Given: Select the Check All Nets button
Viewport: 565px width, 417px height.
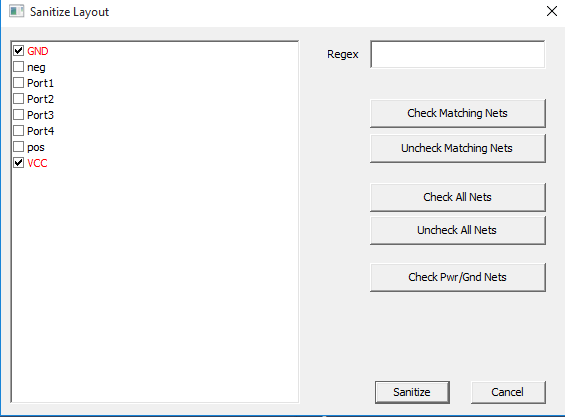Looking at the screenshot, I should pos(458,197).
